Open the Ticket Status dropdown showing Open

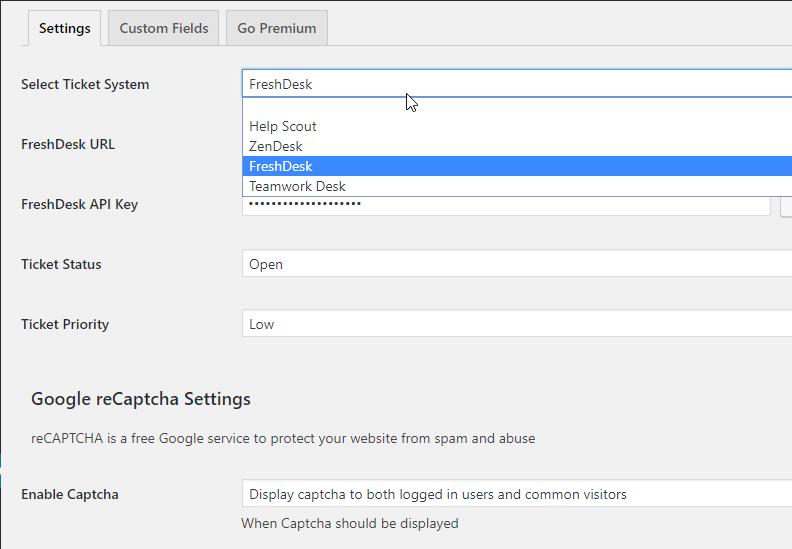click(517, 264)
